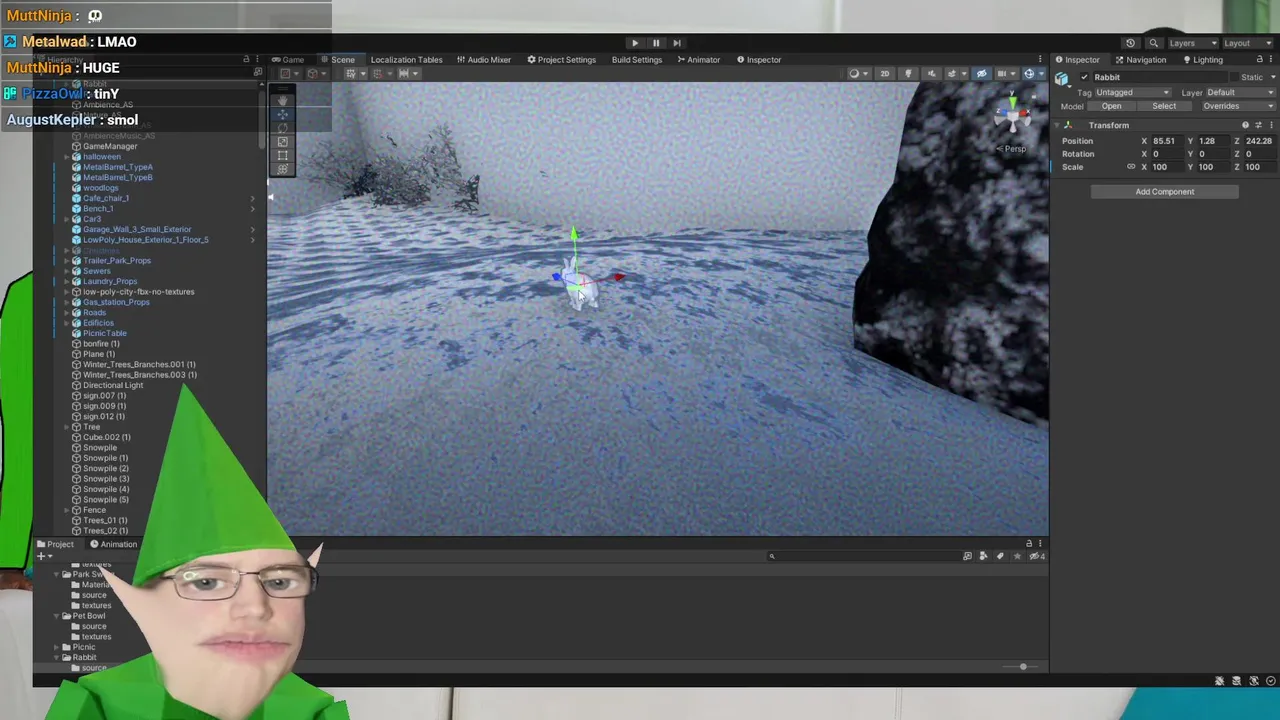
Task: Switch to the Navigation tab
Action: pos(1140,60)
